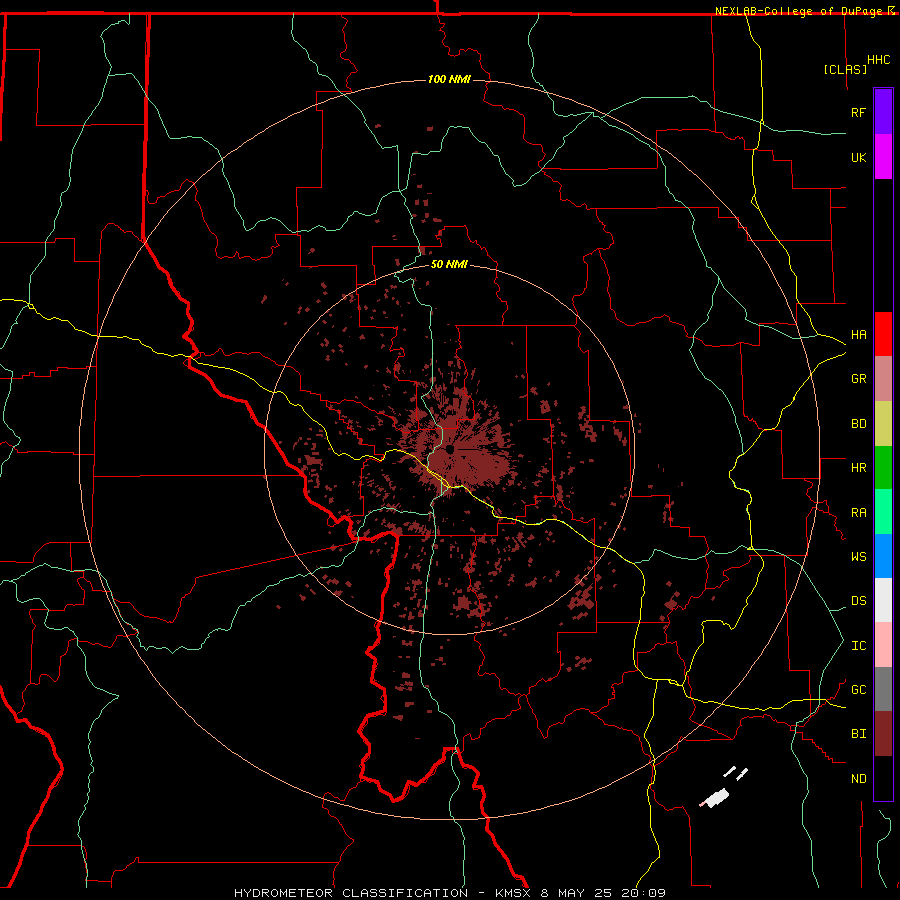
Task: Click the 20:09 timestamp
Action: point(645,893)
